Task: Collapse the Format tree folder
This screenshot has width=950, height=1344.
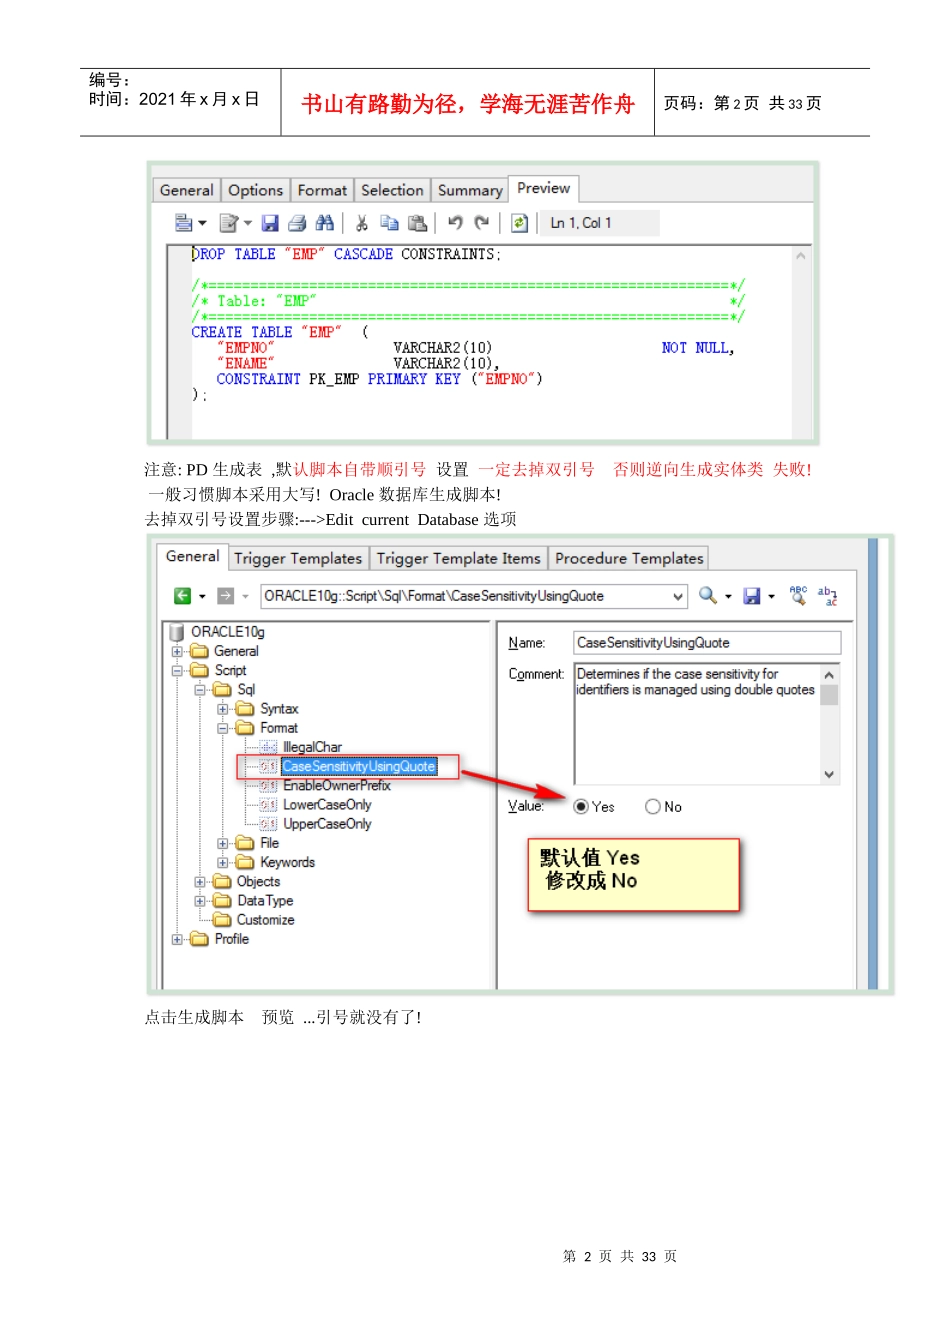Action: (x=223, y=728)
